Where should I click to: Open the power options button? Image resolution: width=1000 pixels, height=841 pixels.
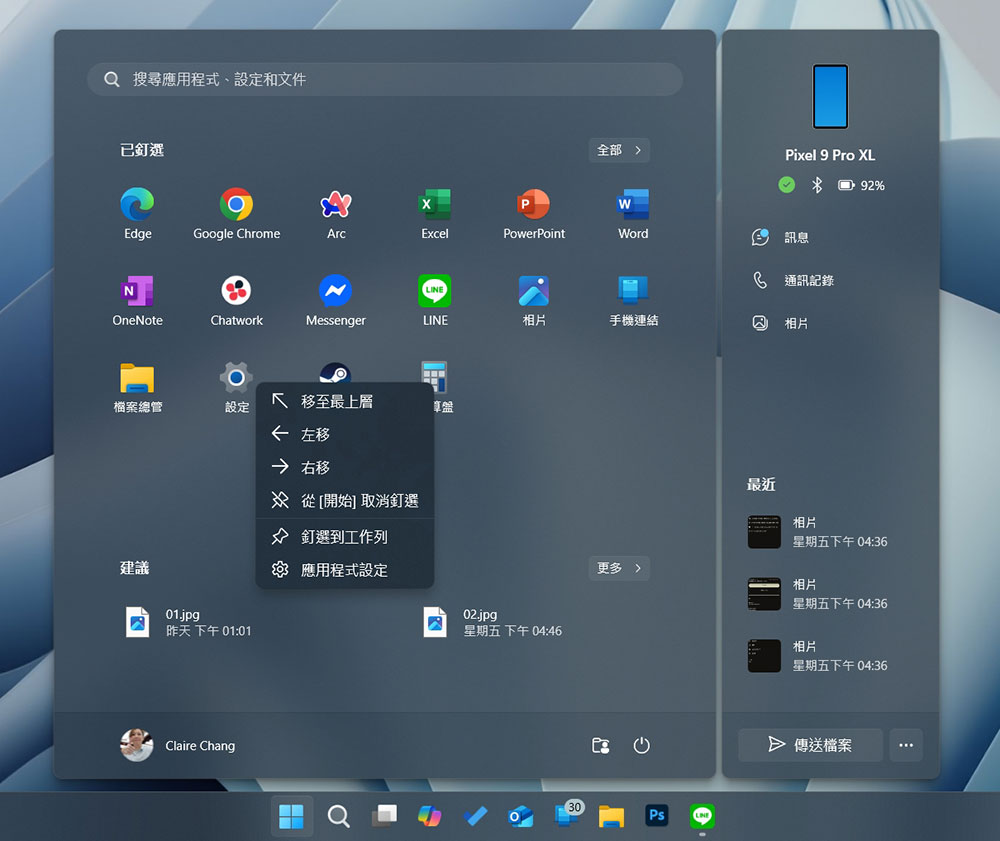[x=641, y=745]
